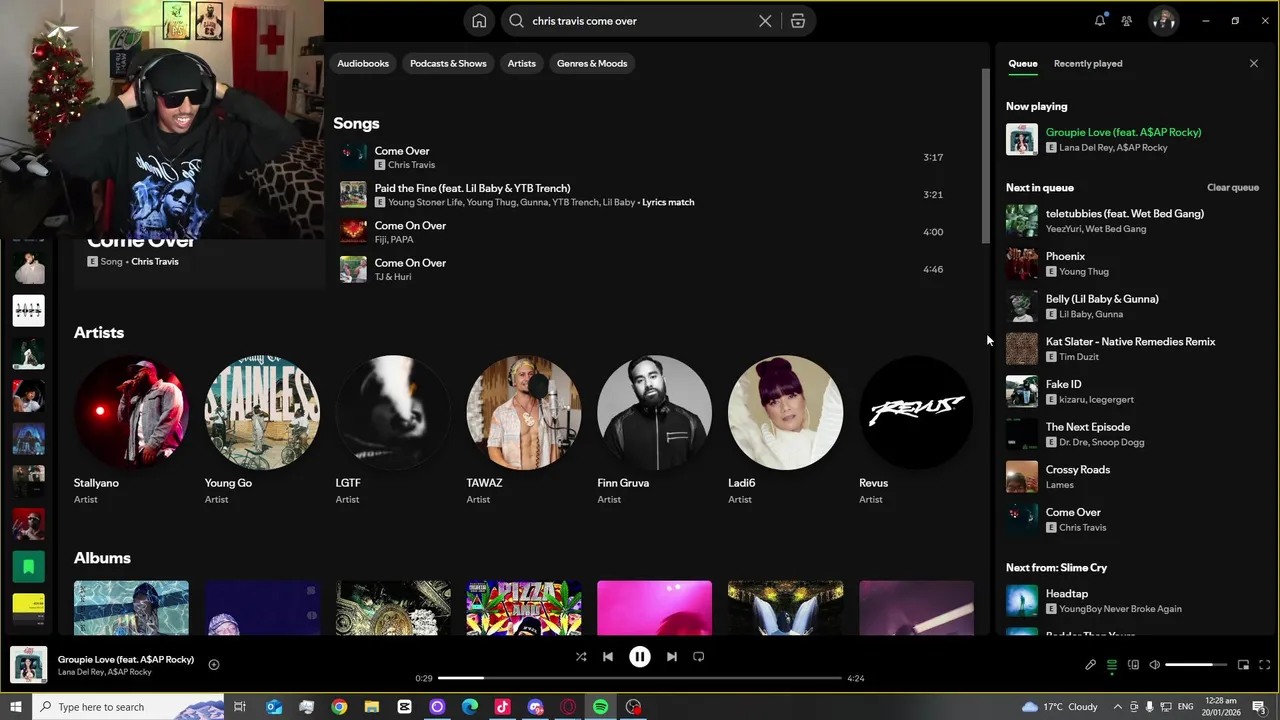Open Task View on the taskbar
The height and width of the screenshot is (720, 1280).
coord(240,707)
